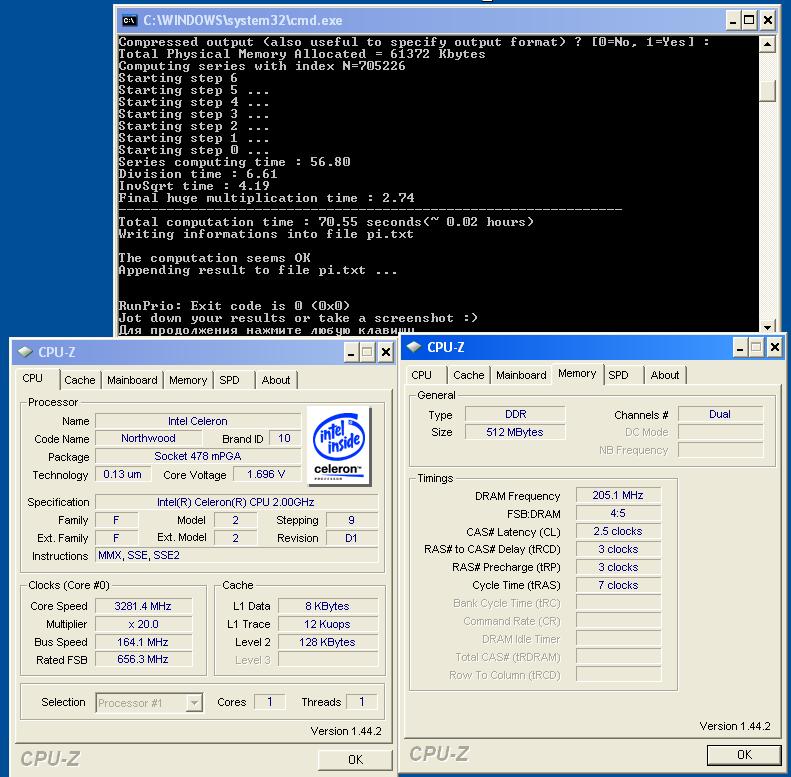Viewport: 791px width, 777px height.
Task: Click the left CPU-Z window title icon
Action: coord(25,352)
